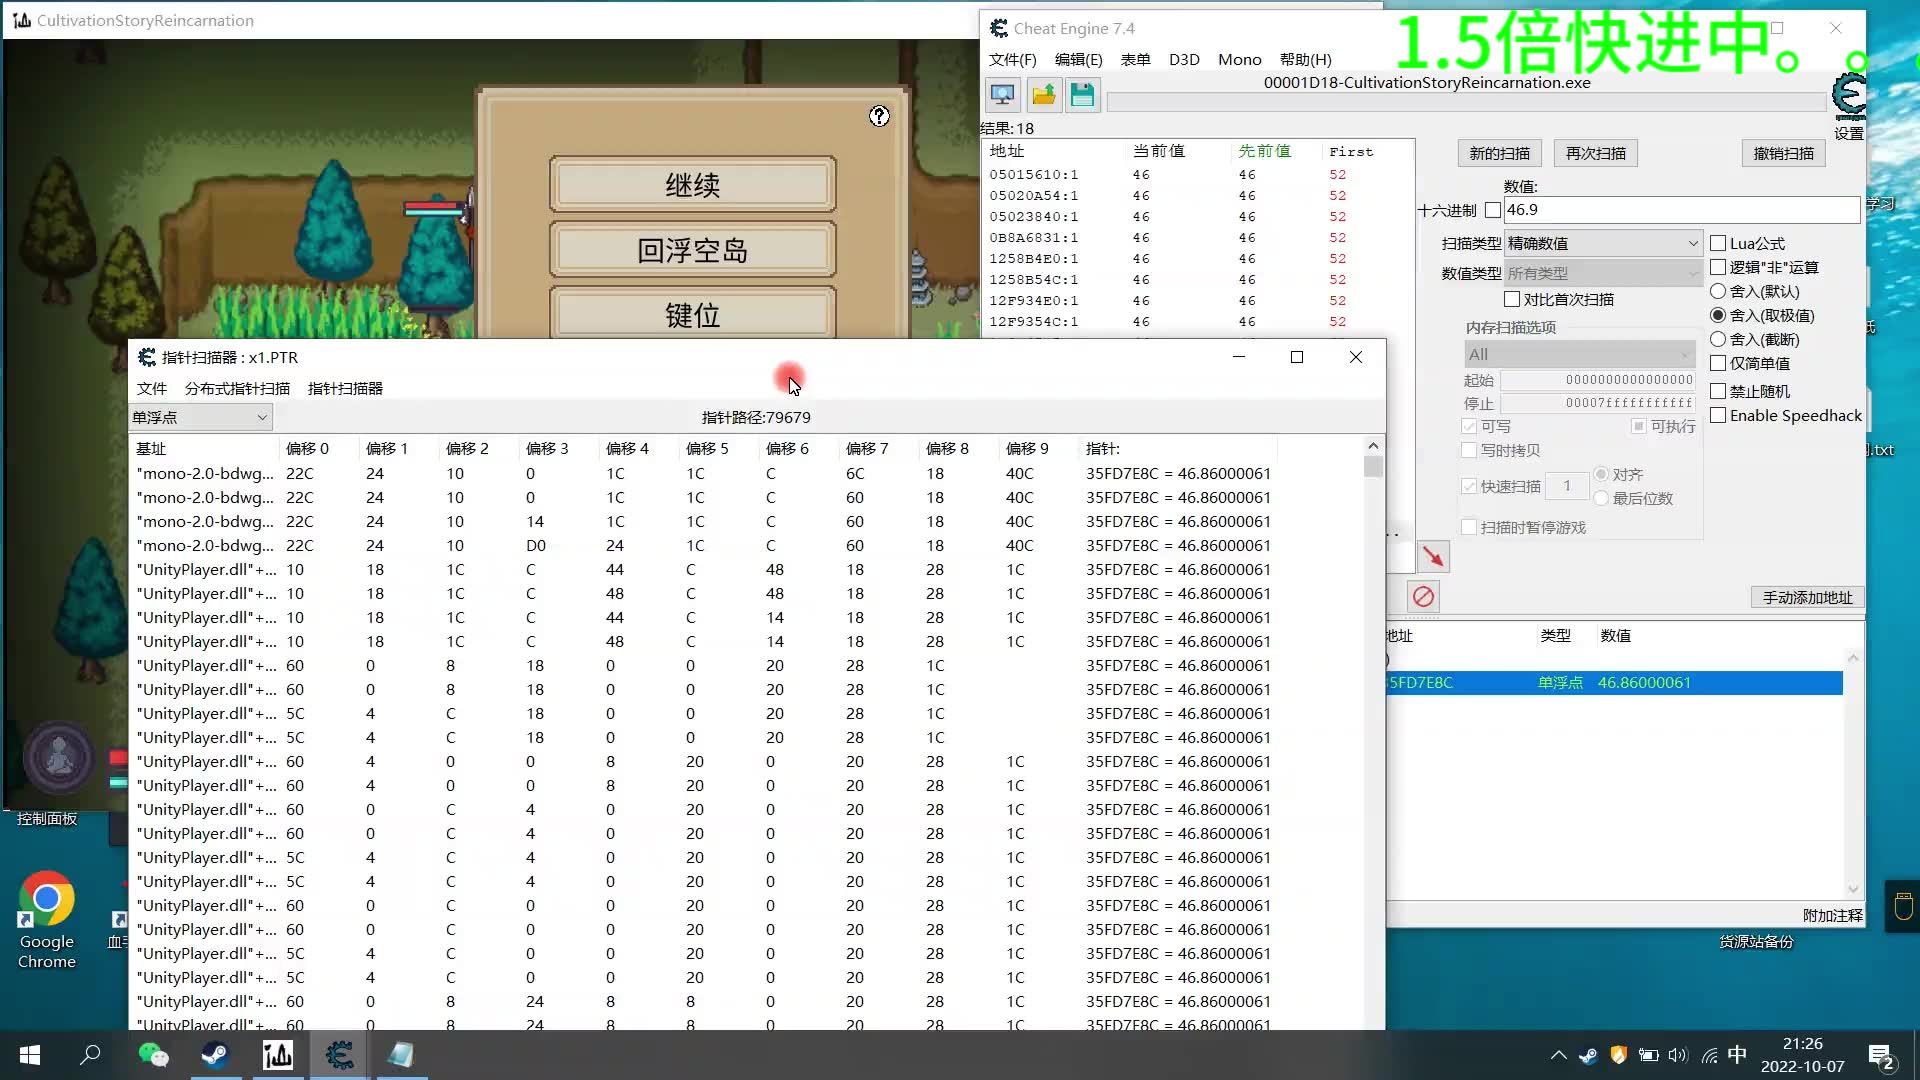Open the Mono menu
Screen dimensions: 1920x1080
pos(1239,59)
